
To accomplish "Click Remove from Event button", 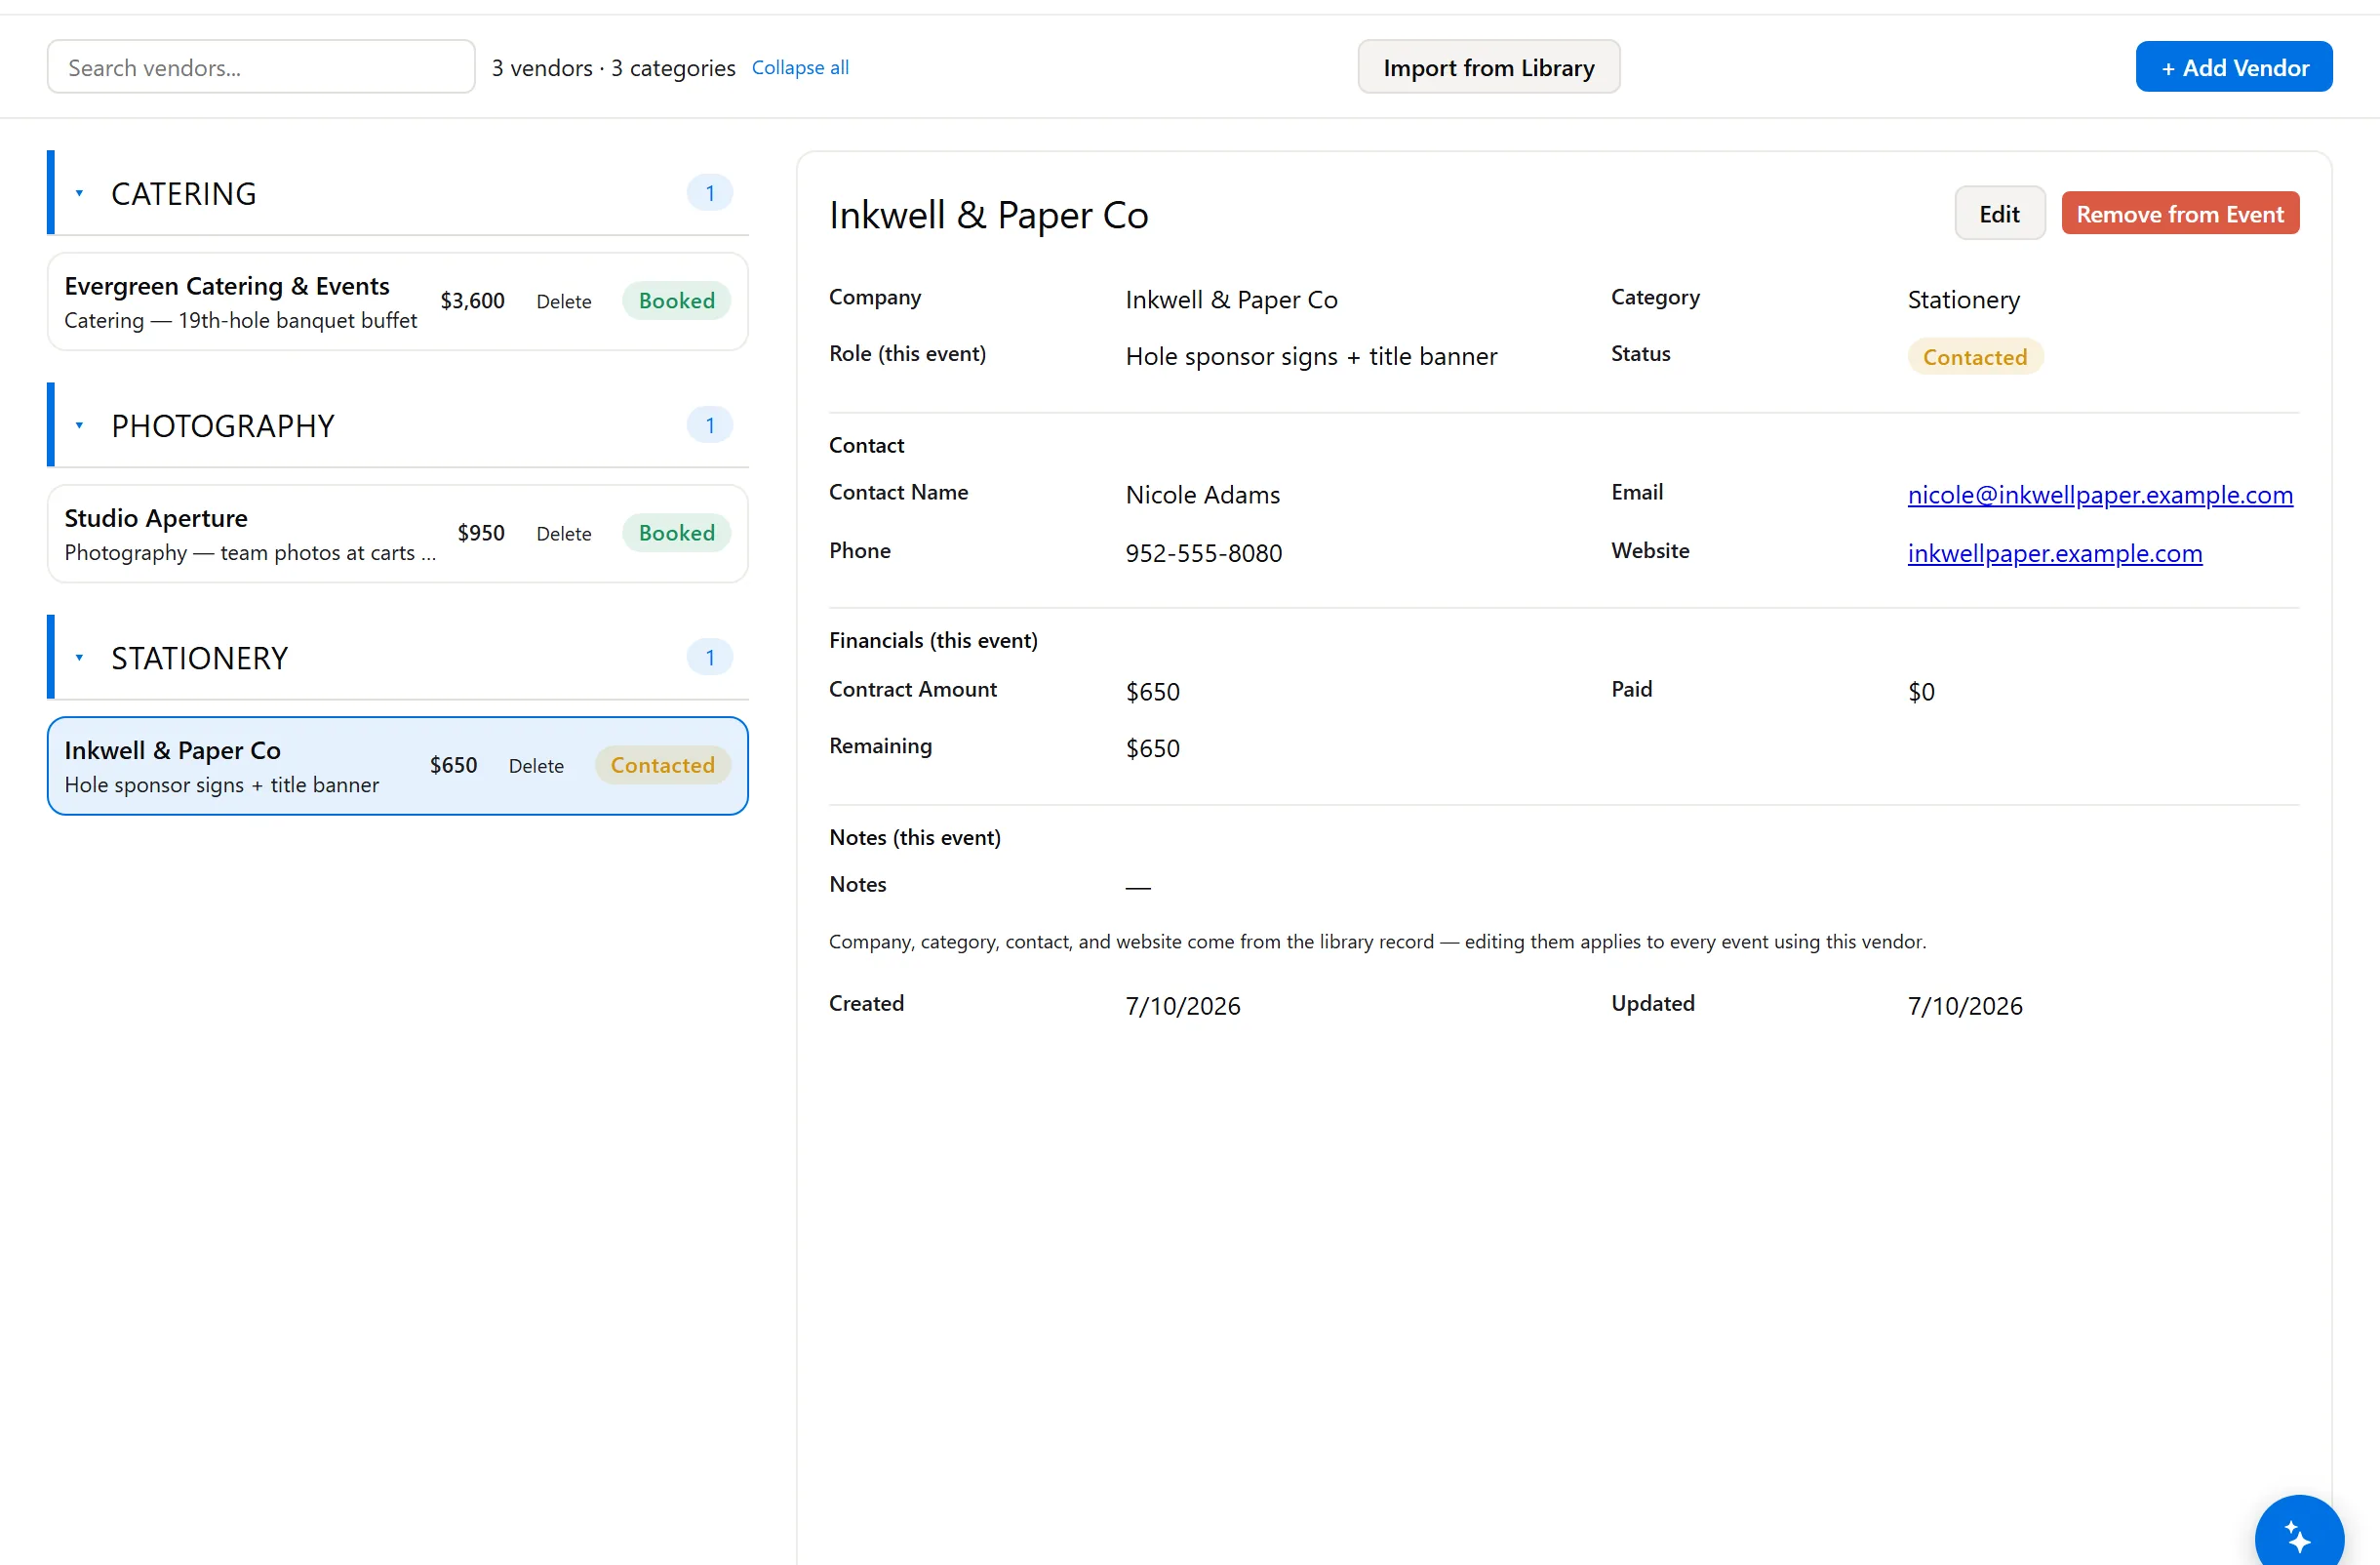I will [2179, 213].
